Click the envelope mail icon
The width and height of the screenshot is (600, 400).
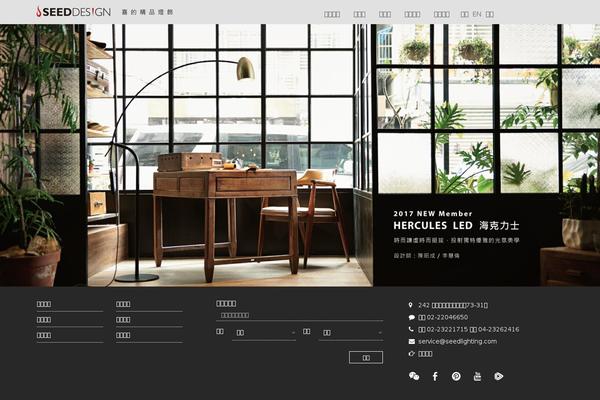411,341
